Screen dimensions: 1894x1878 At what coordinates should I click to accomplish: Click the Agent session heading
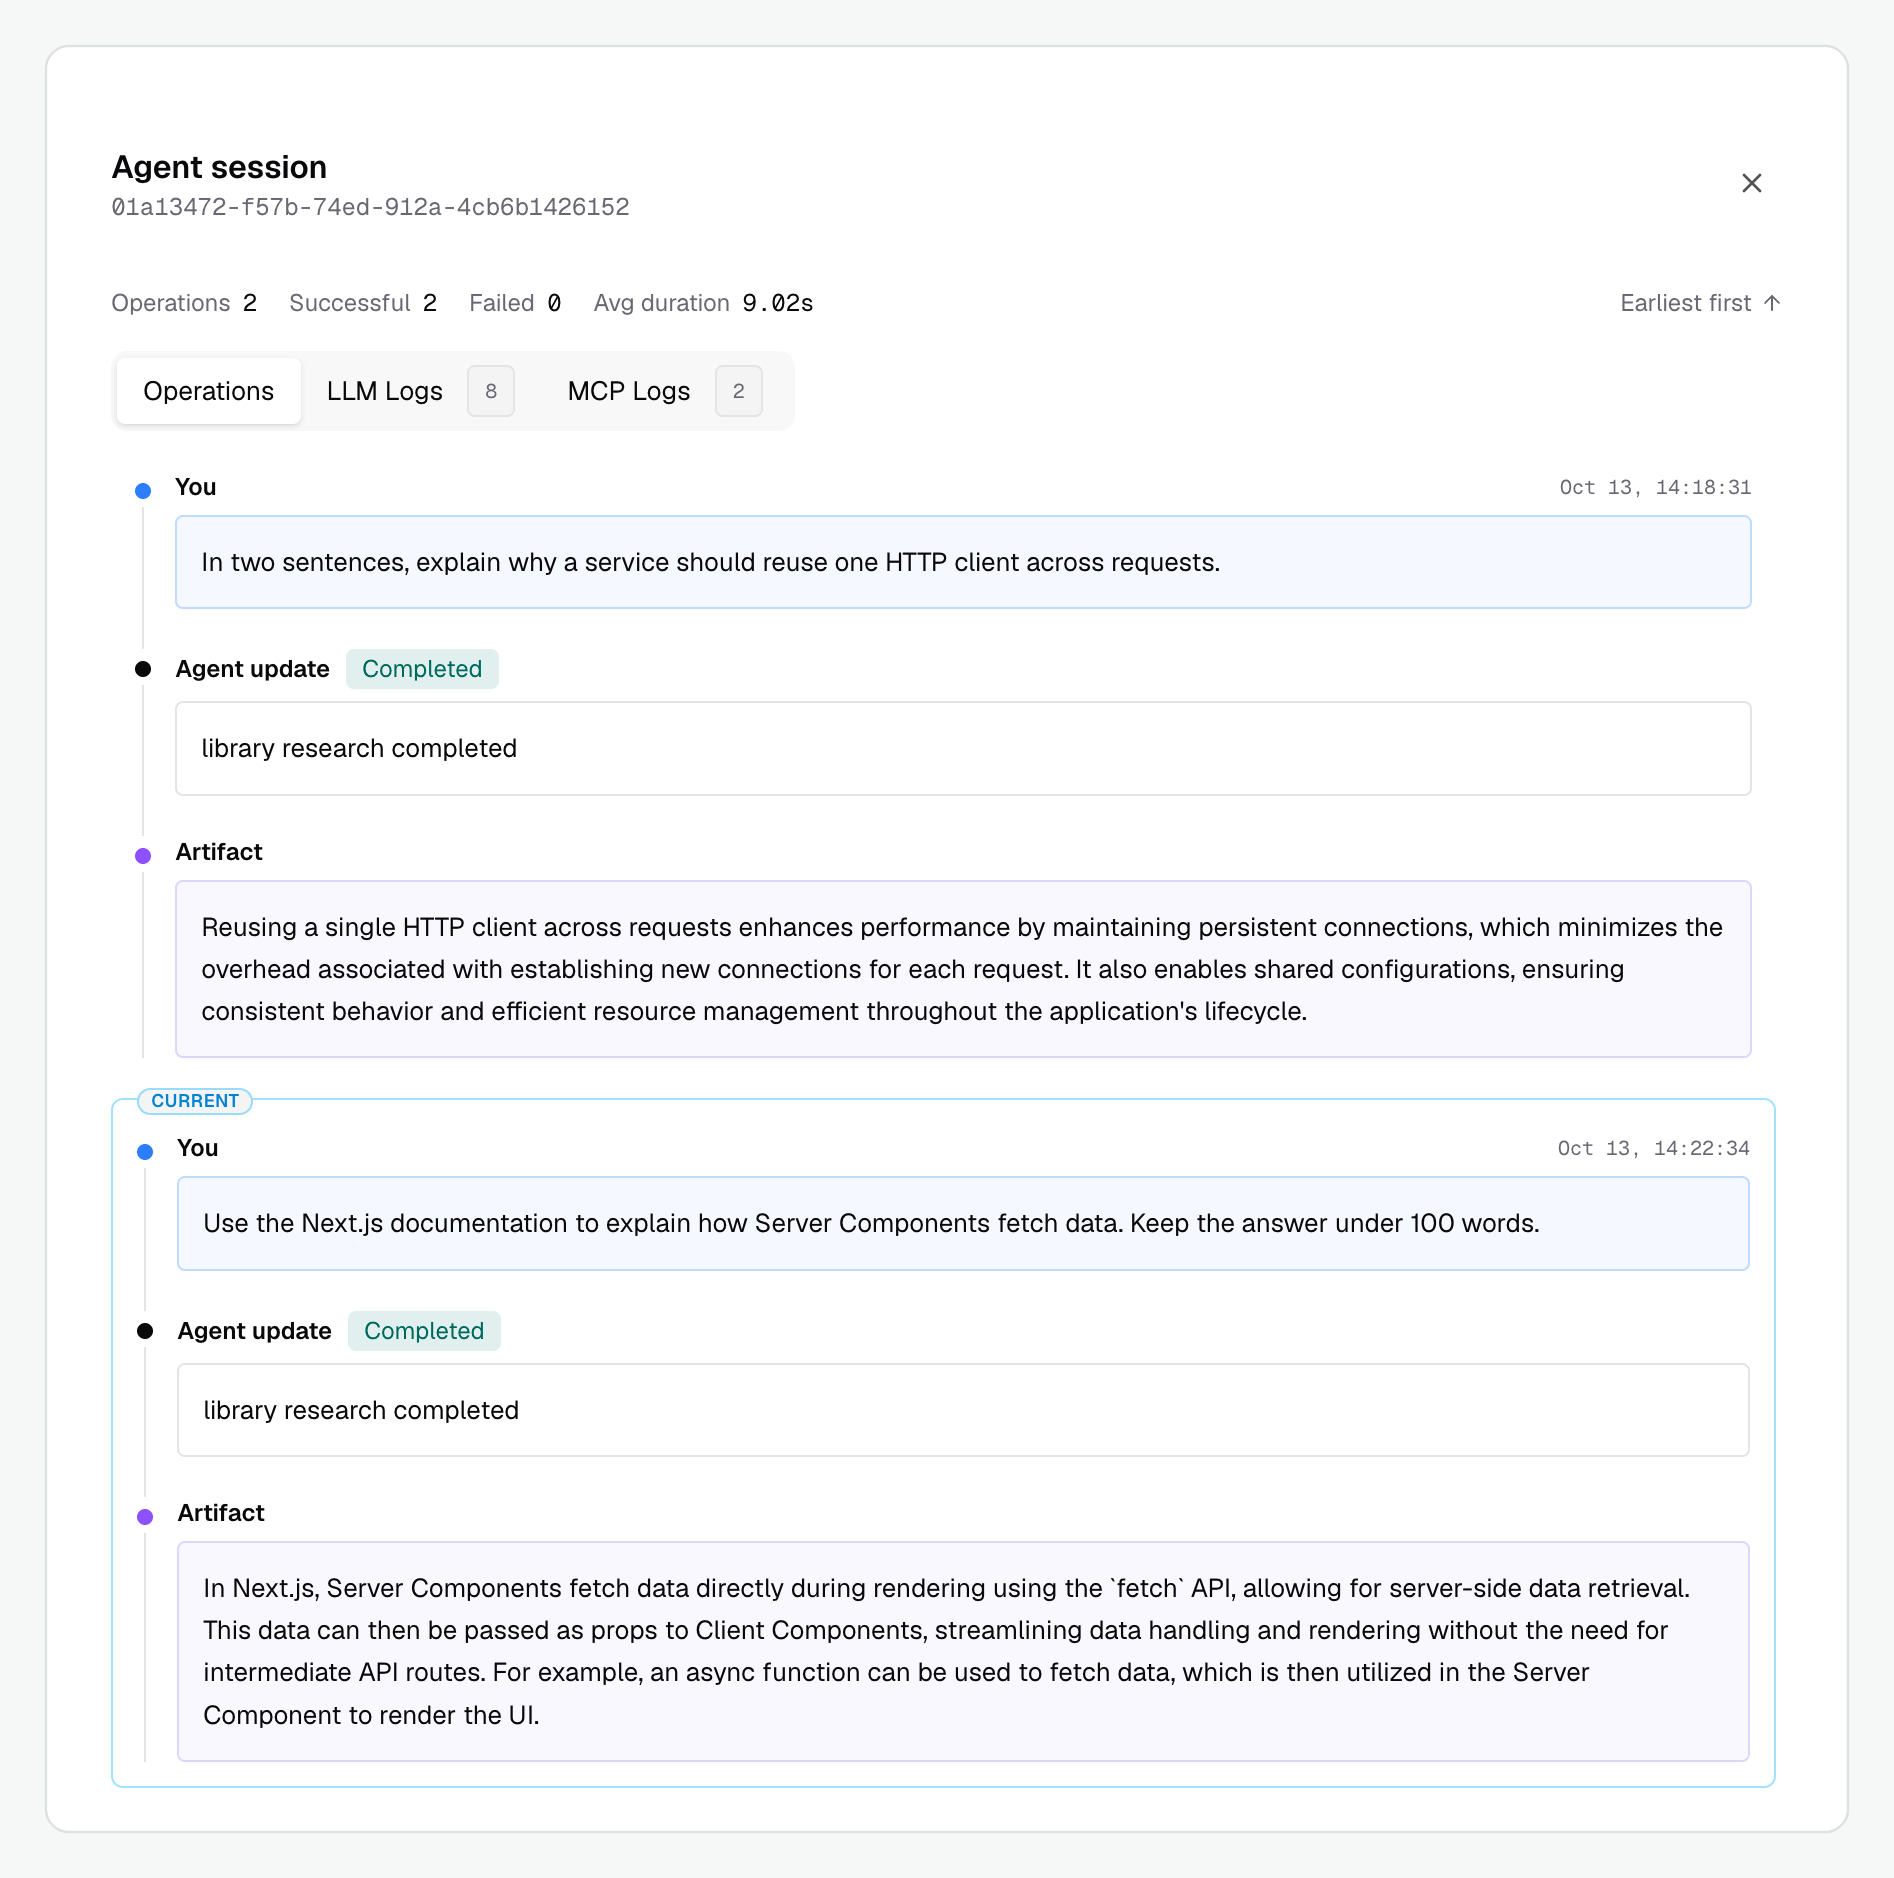(219, 167)
